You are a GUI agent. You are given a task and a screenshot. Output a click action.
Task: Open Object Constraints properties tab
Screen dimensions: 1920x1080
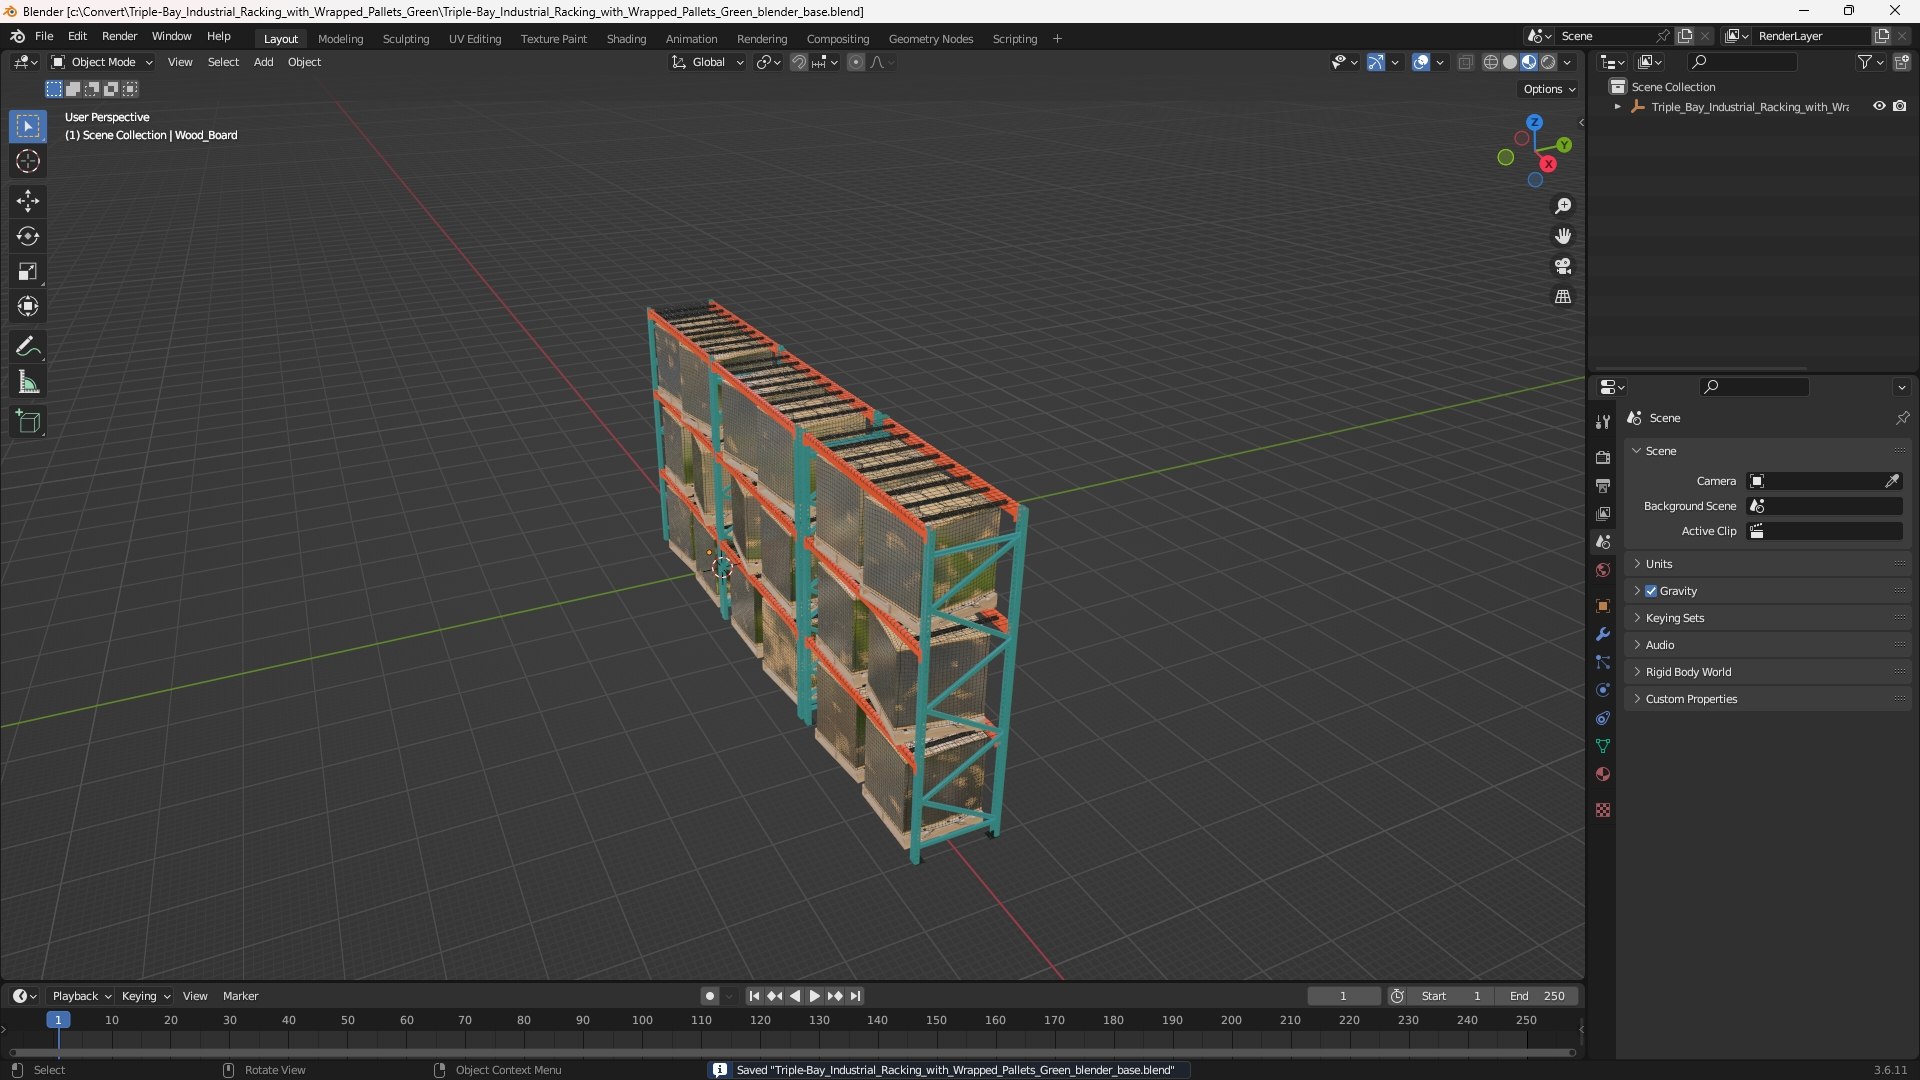click(x=1603, y=718)
